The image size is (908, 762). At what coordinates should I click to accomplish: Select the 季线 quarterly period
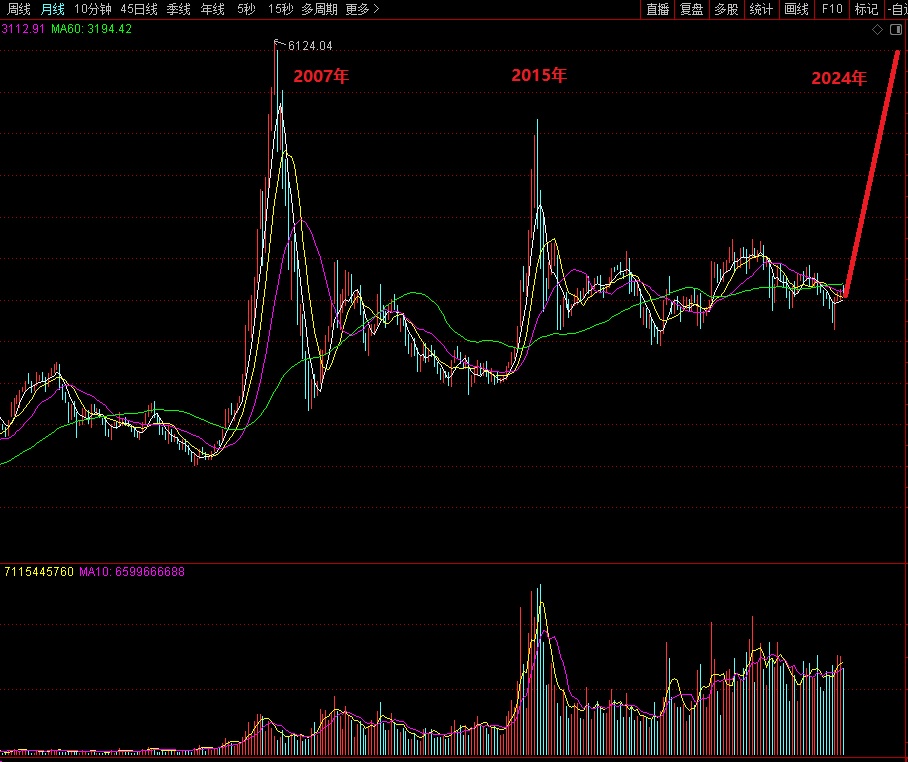click(x=178, y=9)
